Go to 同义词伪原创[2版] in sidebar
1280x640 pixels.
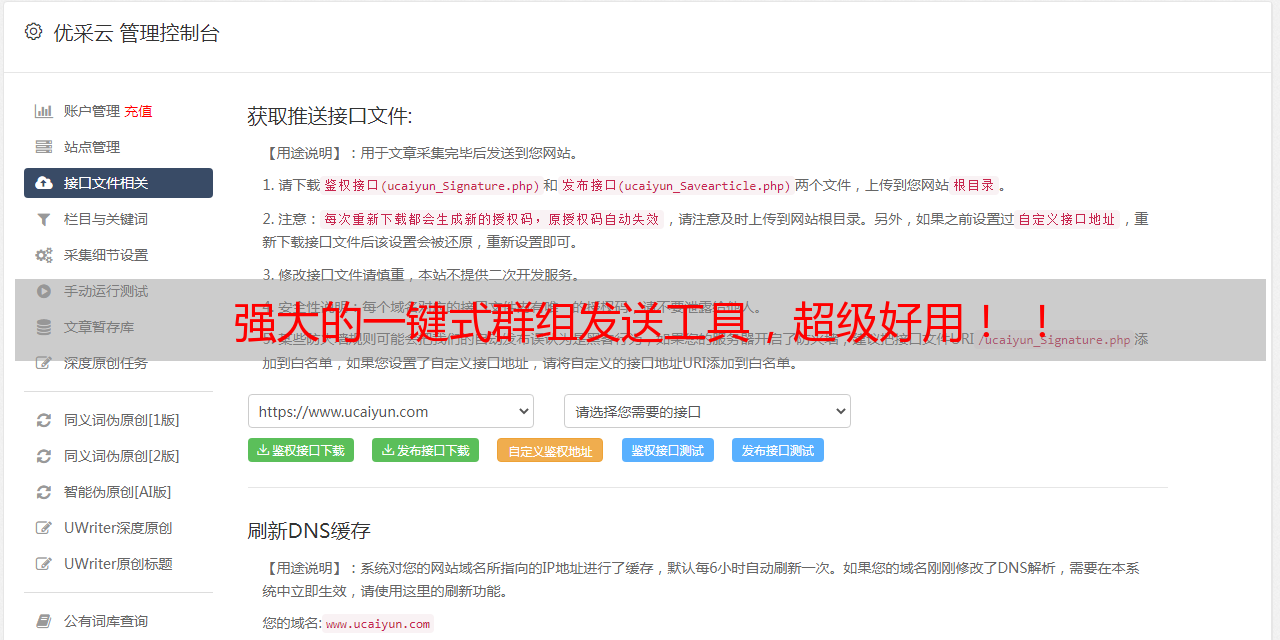(x=121, y=456)
